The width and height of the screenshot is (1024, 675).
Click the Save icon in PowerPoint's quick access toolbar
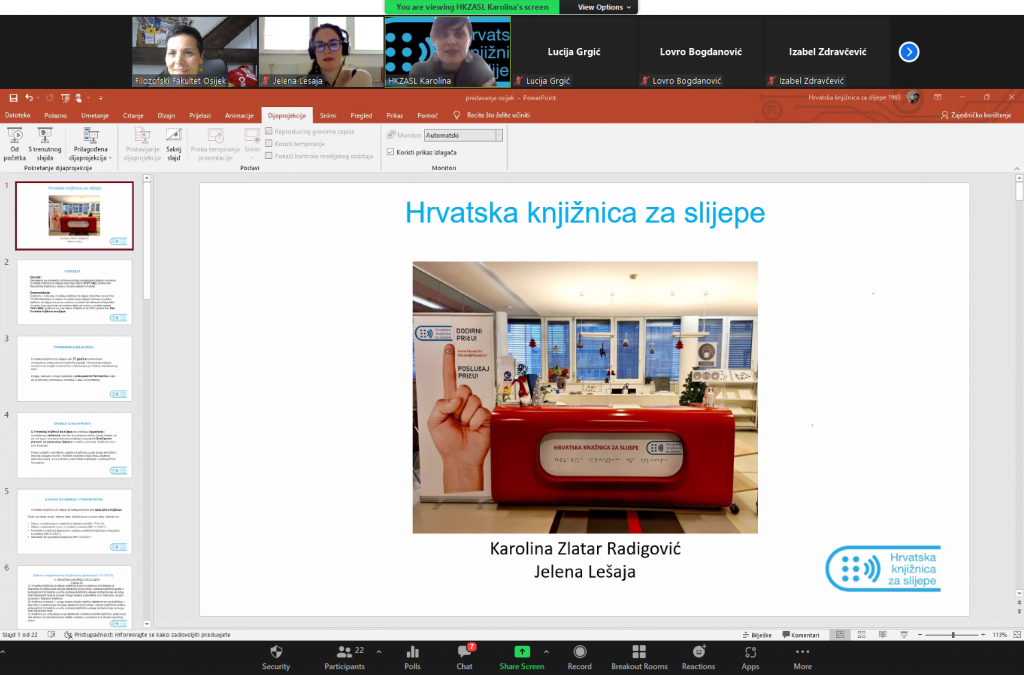click(x=13, y=98)
